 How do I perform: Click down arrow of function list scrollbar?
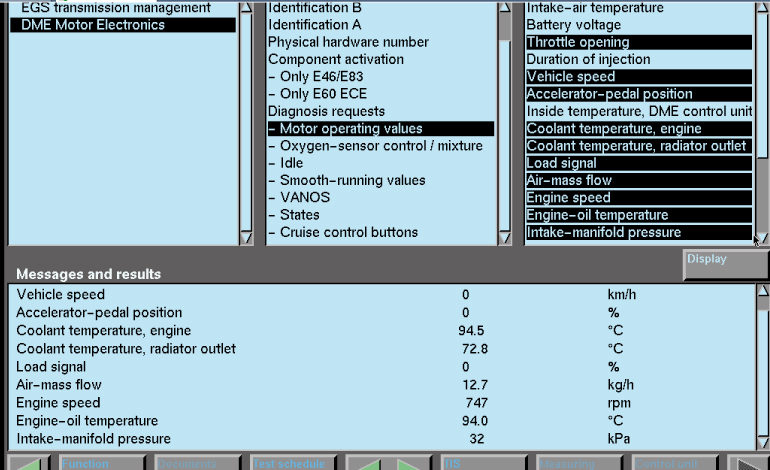[504, 238]
